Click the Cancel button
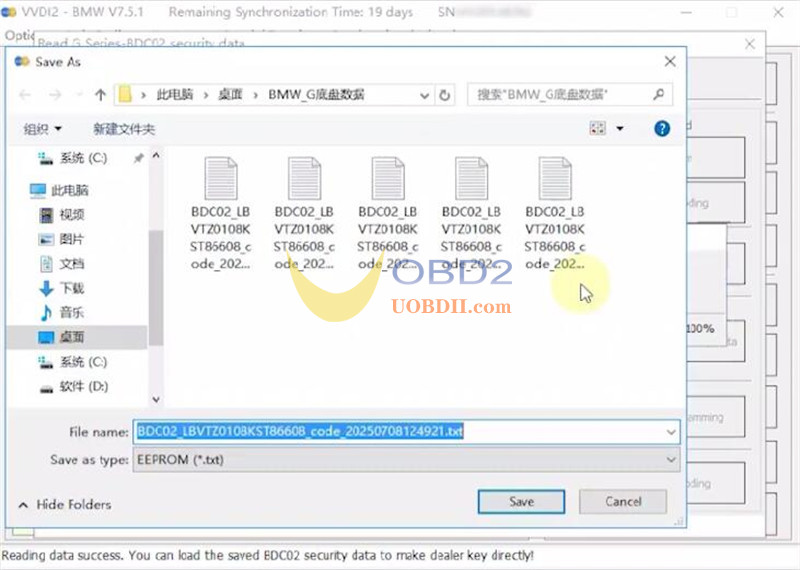 622,502
